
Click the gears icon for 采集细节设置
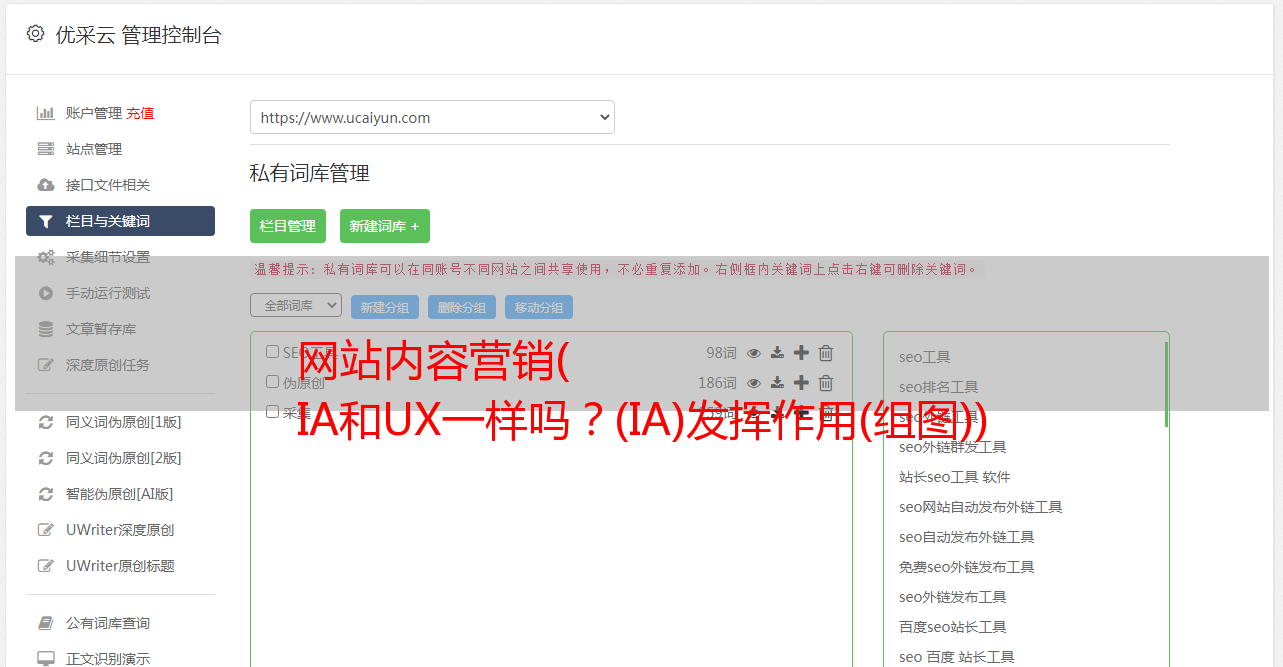(46, 257)
